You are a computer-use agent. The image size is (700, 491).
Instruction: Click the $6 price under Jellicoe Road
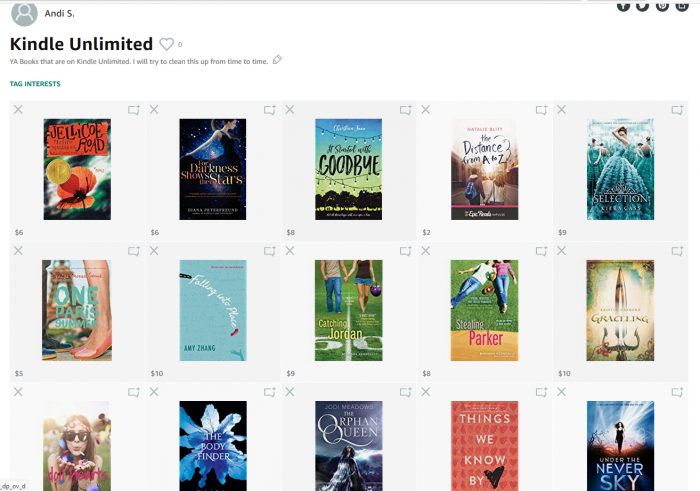pyautogui.click(x=19, y=233)
